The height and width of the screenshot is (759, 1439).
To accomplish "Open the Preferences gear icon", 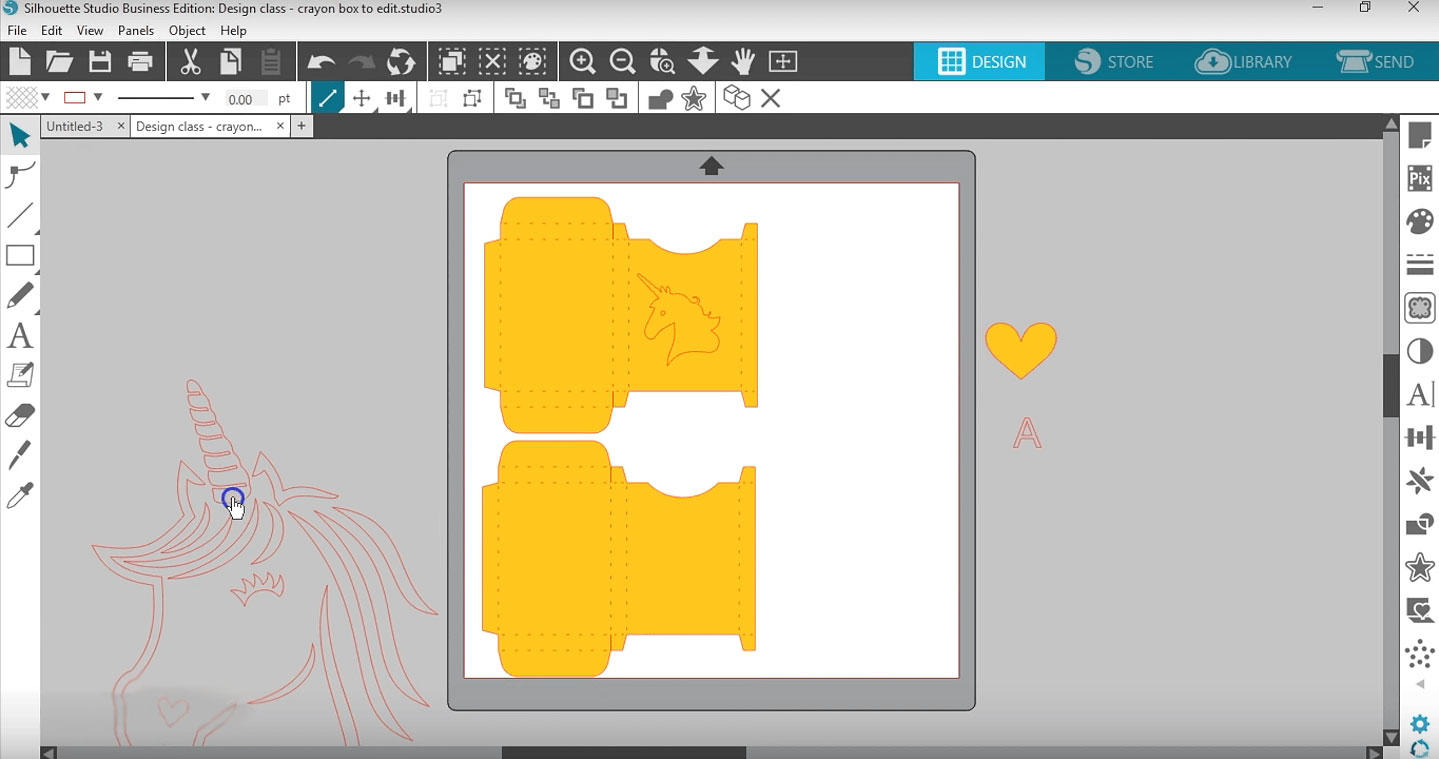I will [x=1419, y=724].
